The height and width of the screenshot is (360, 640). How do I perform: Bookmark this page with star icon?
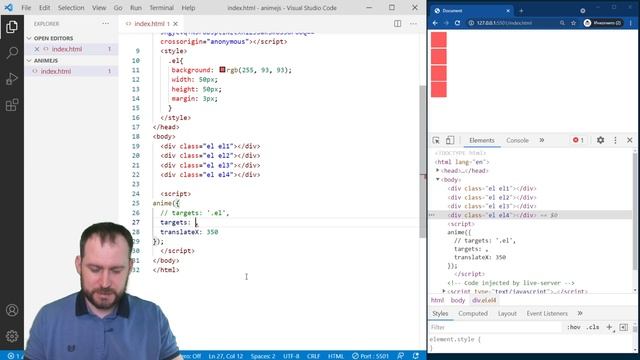tap(573, 23)
